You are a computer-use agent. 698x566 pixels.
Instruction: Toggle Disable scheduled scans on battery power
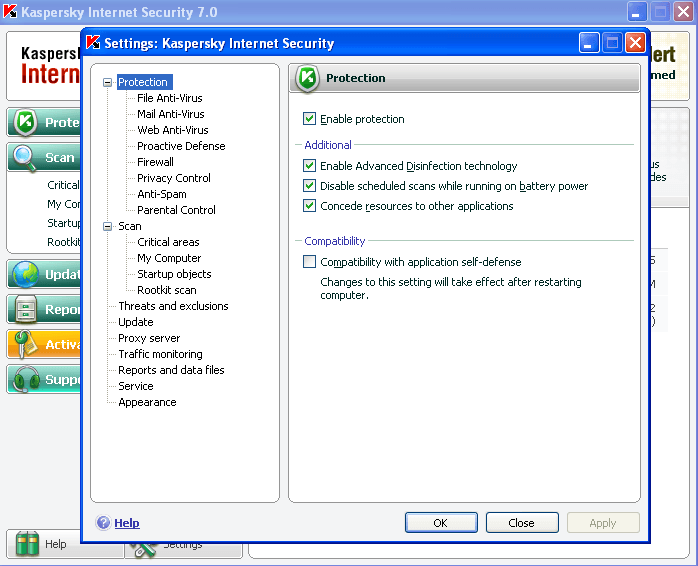[309, 186]
